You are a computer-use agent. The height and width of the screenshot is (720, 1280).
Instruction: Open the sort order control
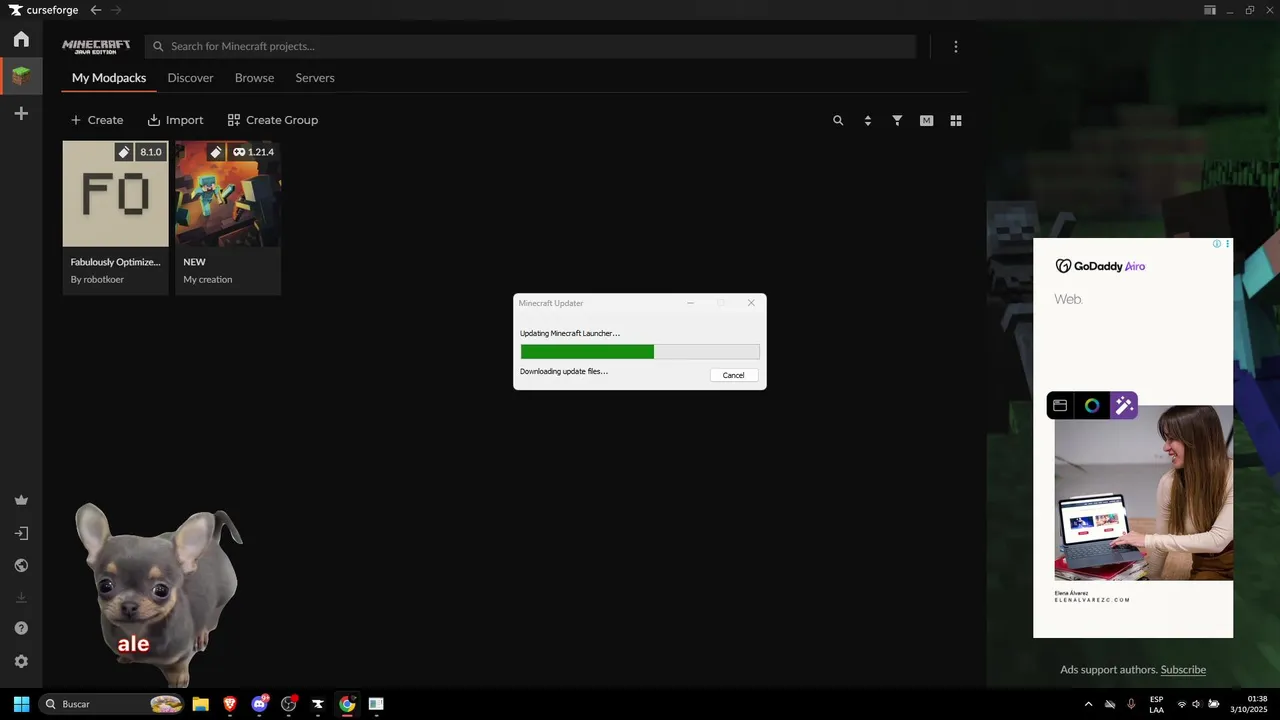pos(868,120)
